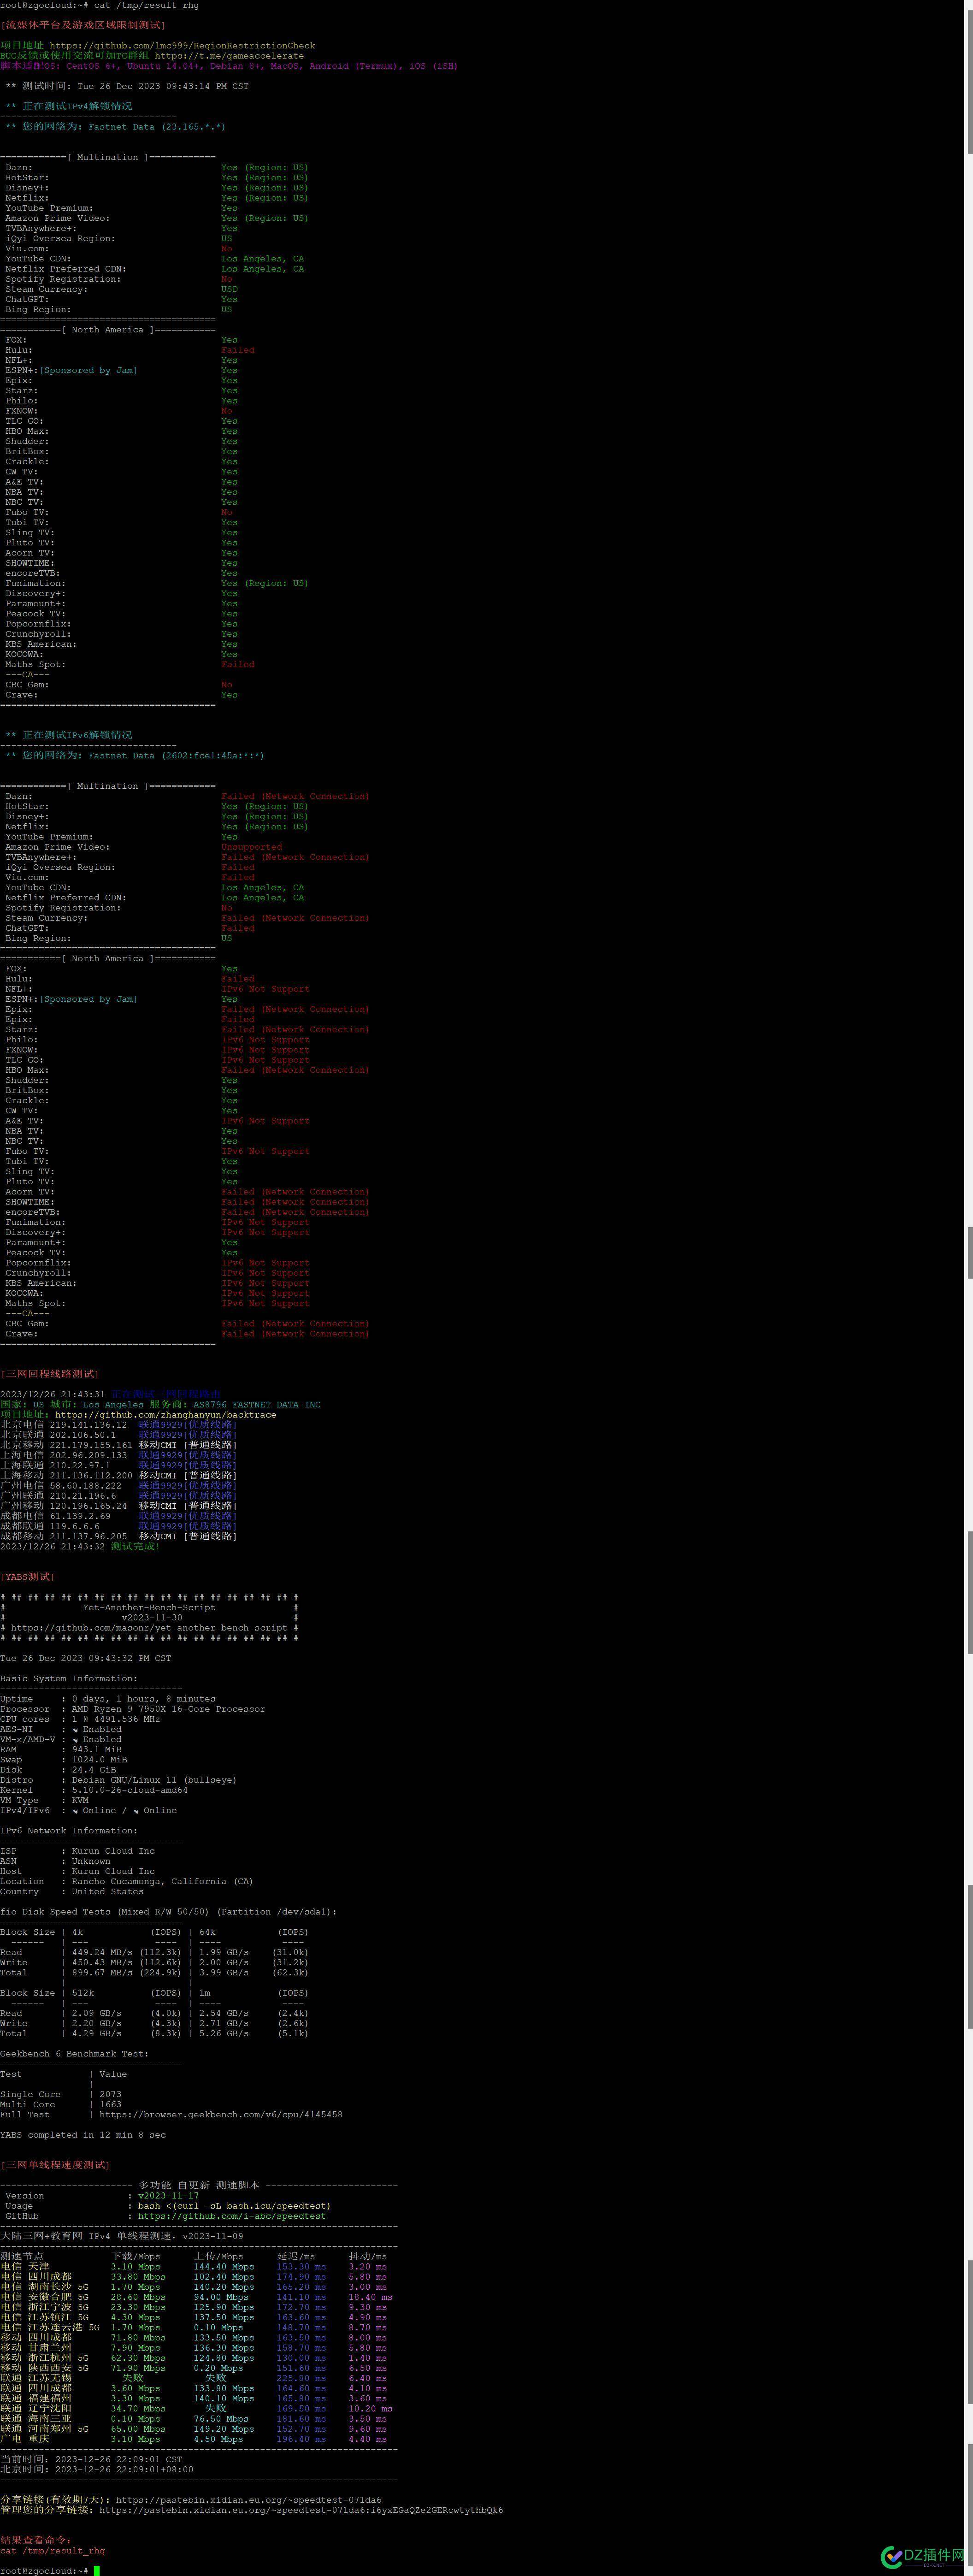Image resolution: width=973 pixels, height=2576 pixels.
Task: Select the red header '[YABS测试]'
Action: click(28, 1577)
